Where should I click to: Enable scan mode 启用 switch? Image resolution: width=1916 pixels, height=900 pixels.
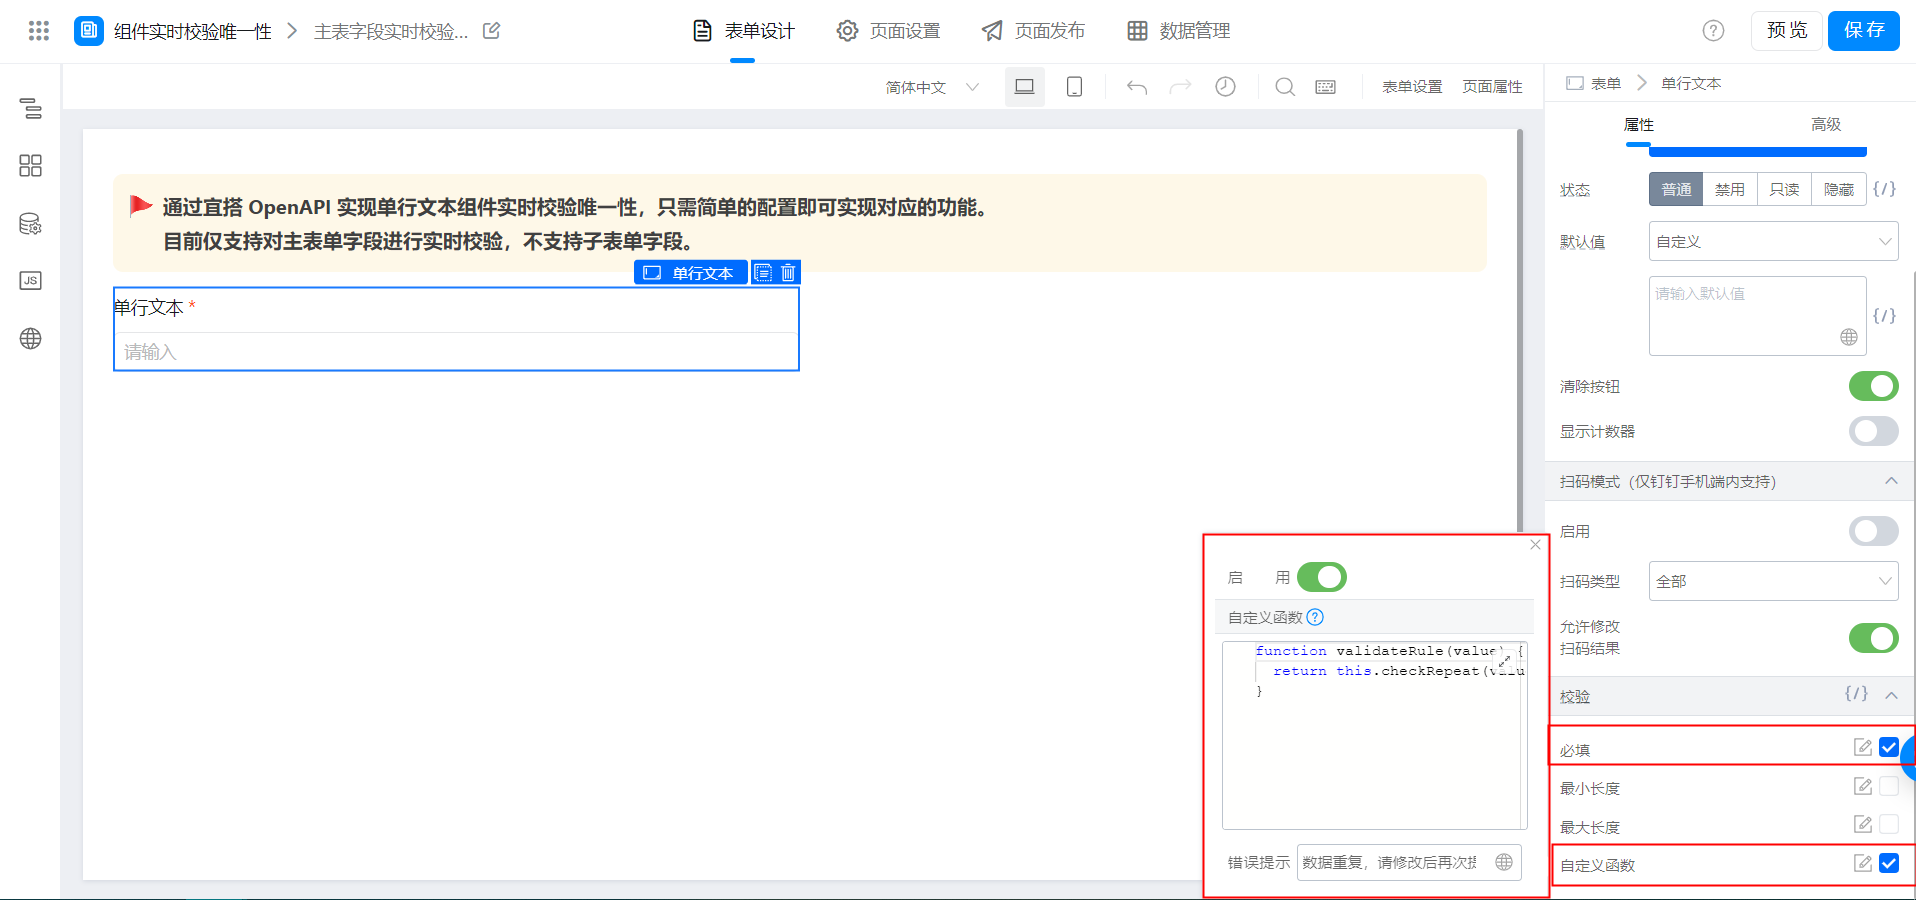pos(1873,531)
